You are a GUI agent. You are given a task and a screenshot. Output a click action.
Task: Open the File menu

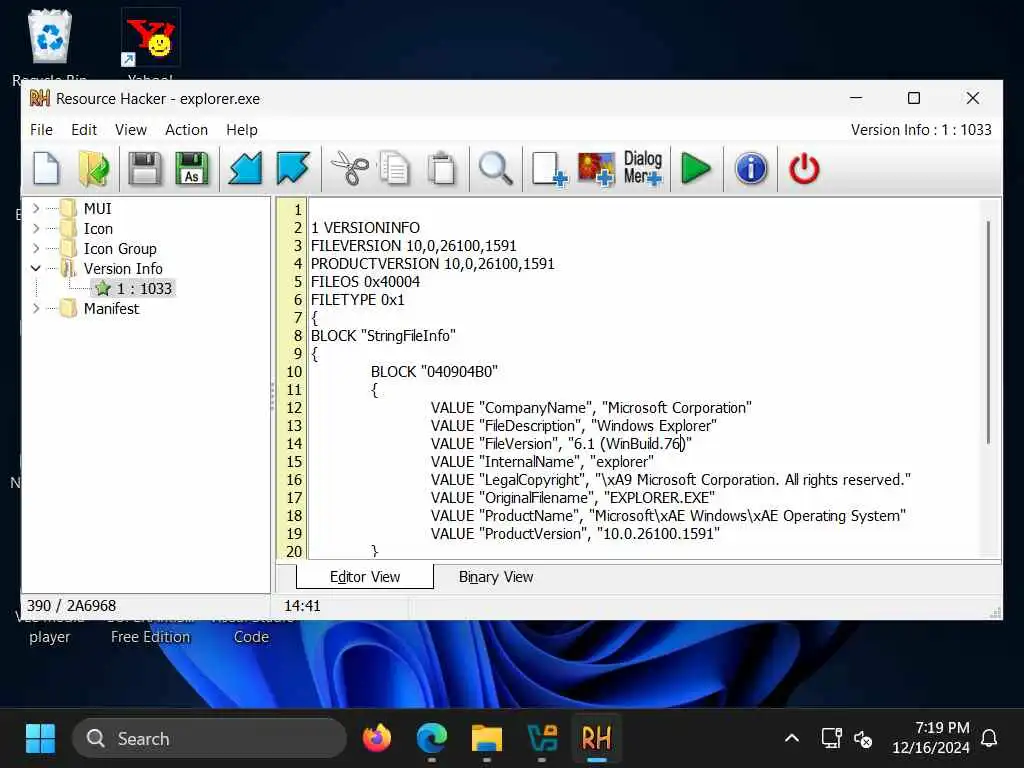[x=41, y=130]
